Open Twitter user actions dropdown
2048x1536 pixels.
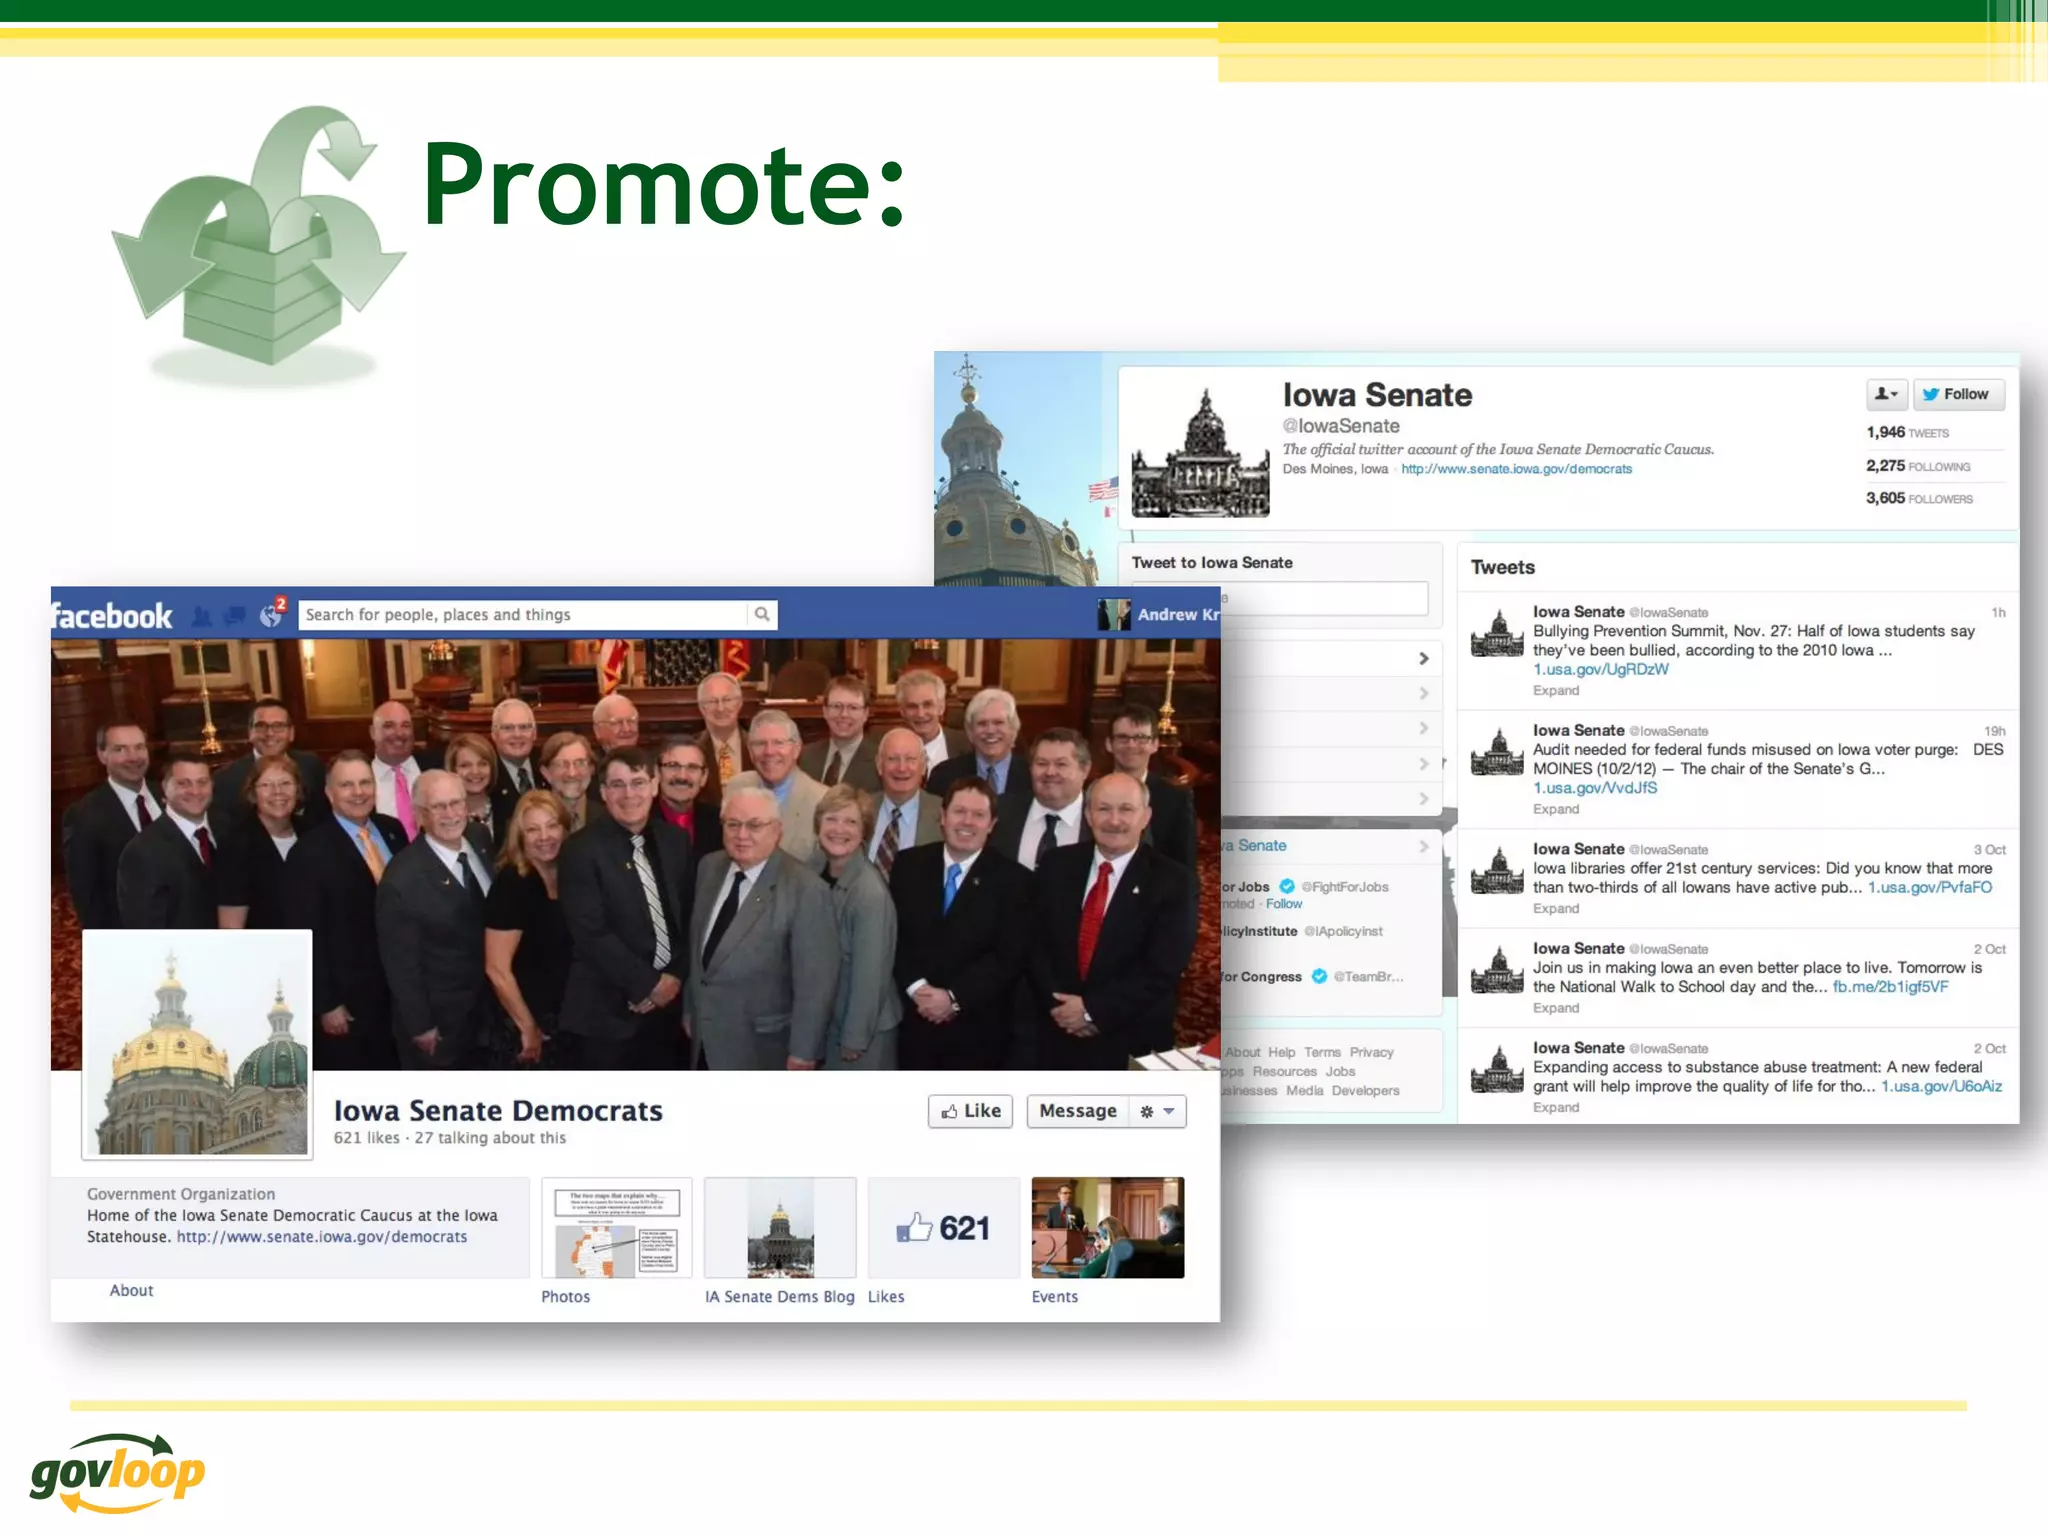click(x=1887, y=394)
